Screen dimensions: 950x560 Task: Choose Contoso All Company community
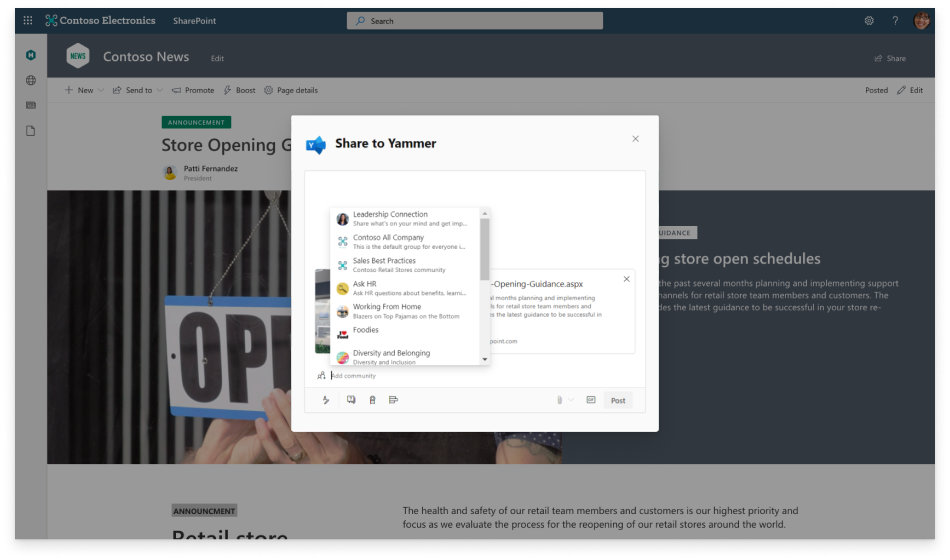tap(405, 242)
